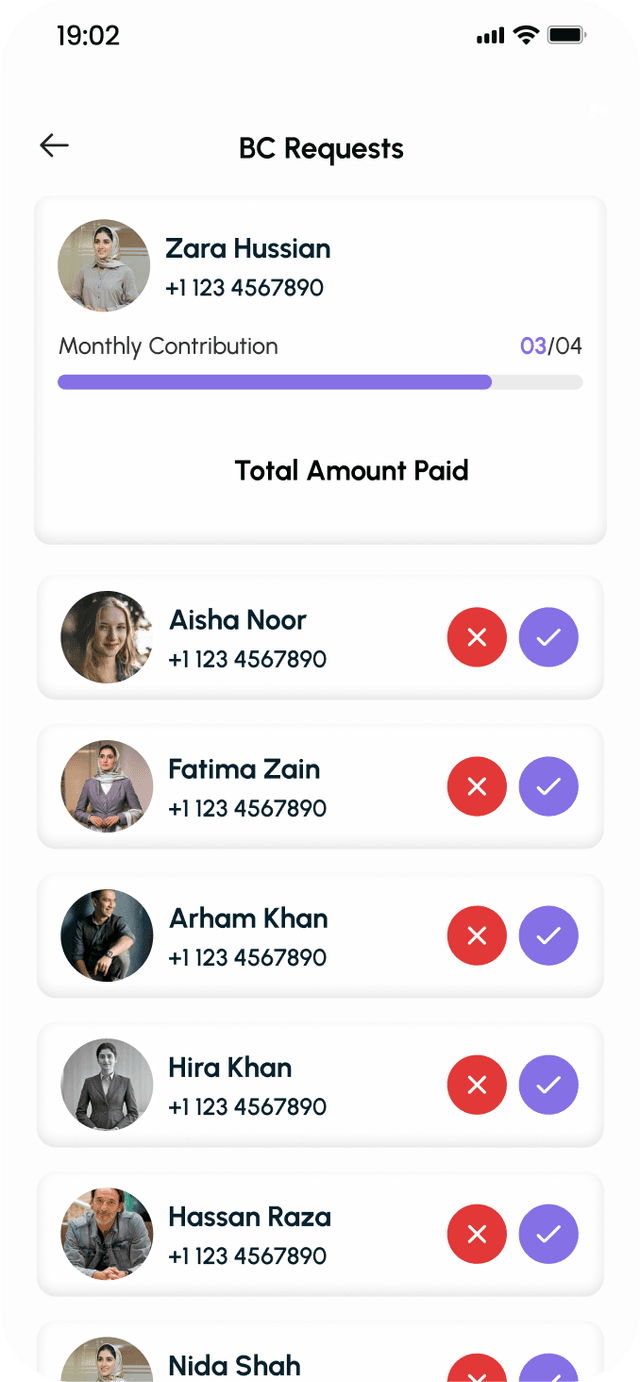Approve Arham Khan's request
Viewport: 640px width, 1382px height.
coord(548,936)
